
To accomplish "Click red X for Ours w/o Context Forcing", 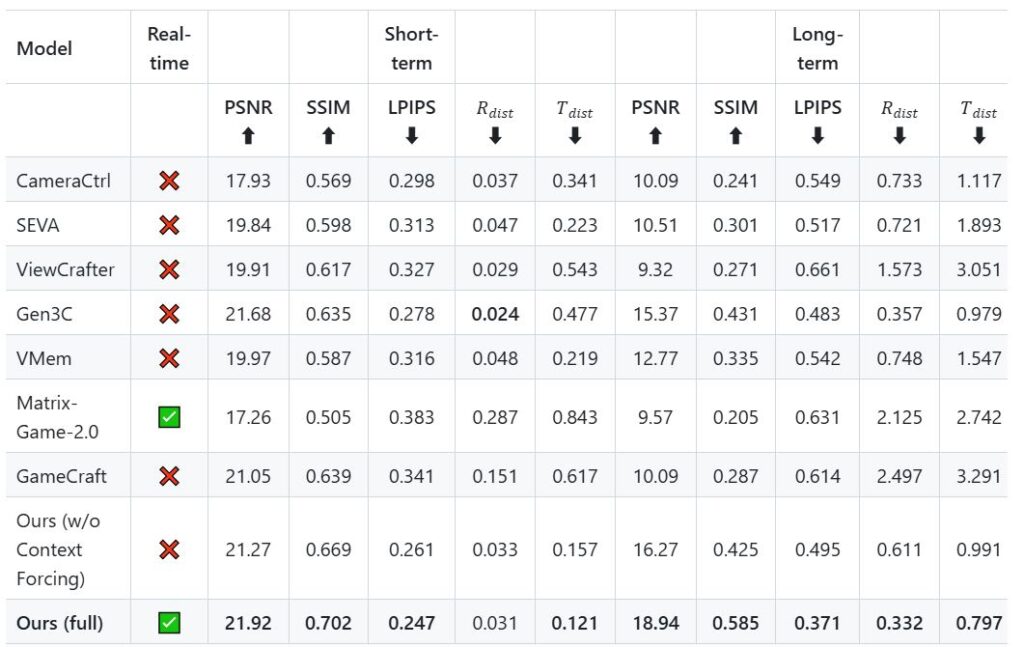I will pyautogui.click(x=169, y=549).
